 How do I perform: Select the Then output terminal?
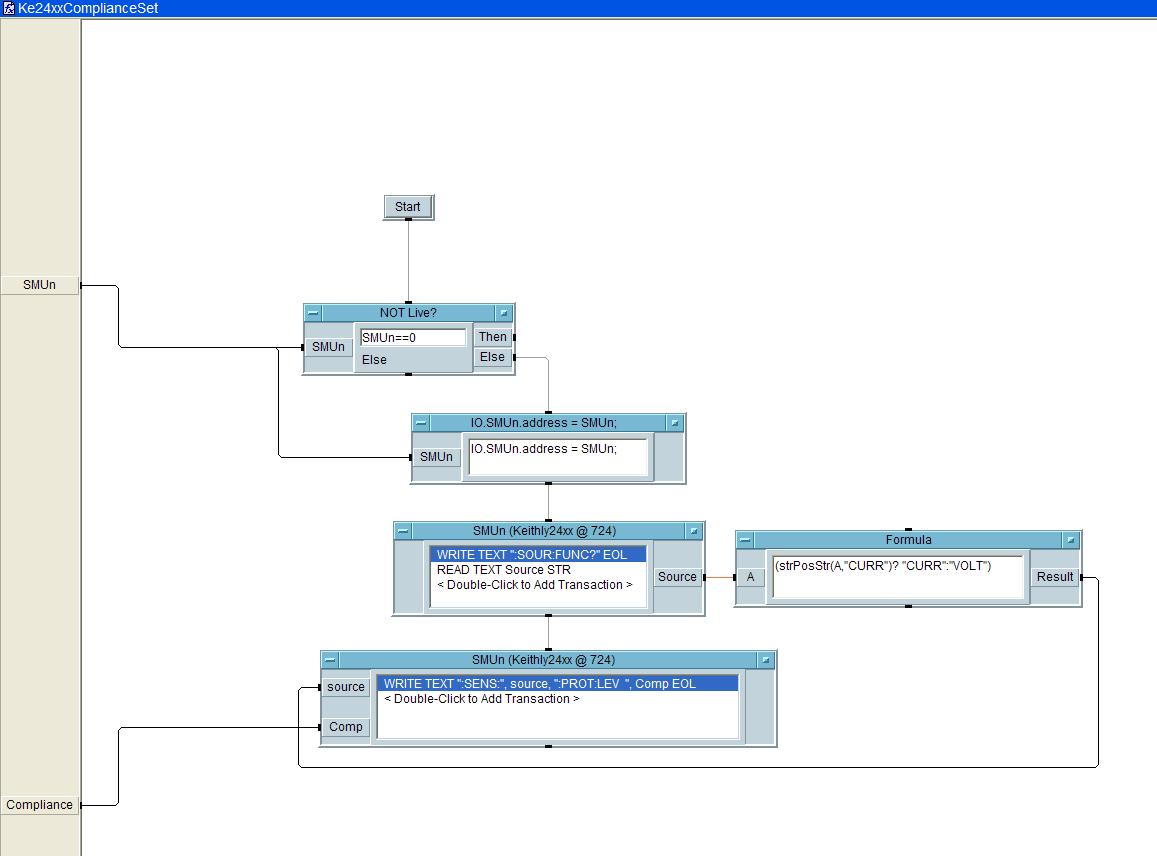pyautogui.click(x=492, y=337)
